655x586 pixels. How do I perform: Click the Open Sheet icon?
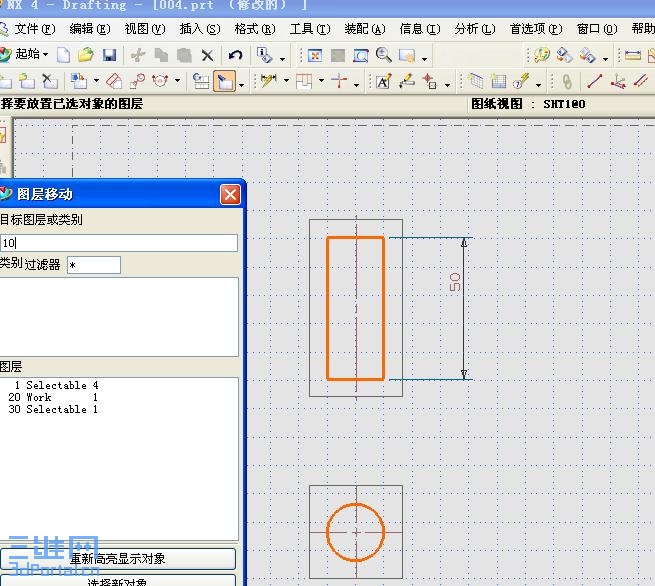point(27,81)
